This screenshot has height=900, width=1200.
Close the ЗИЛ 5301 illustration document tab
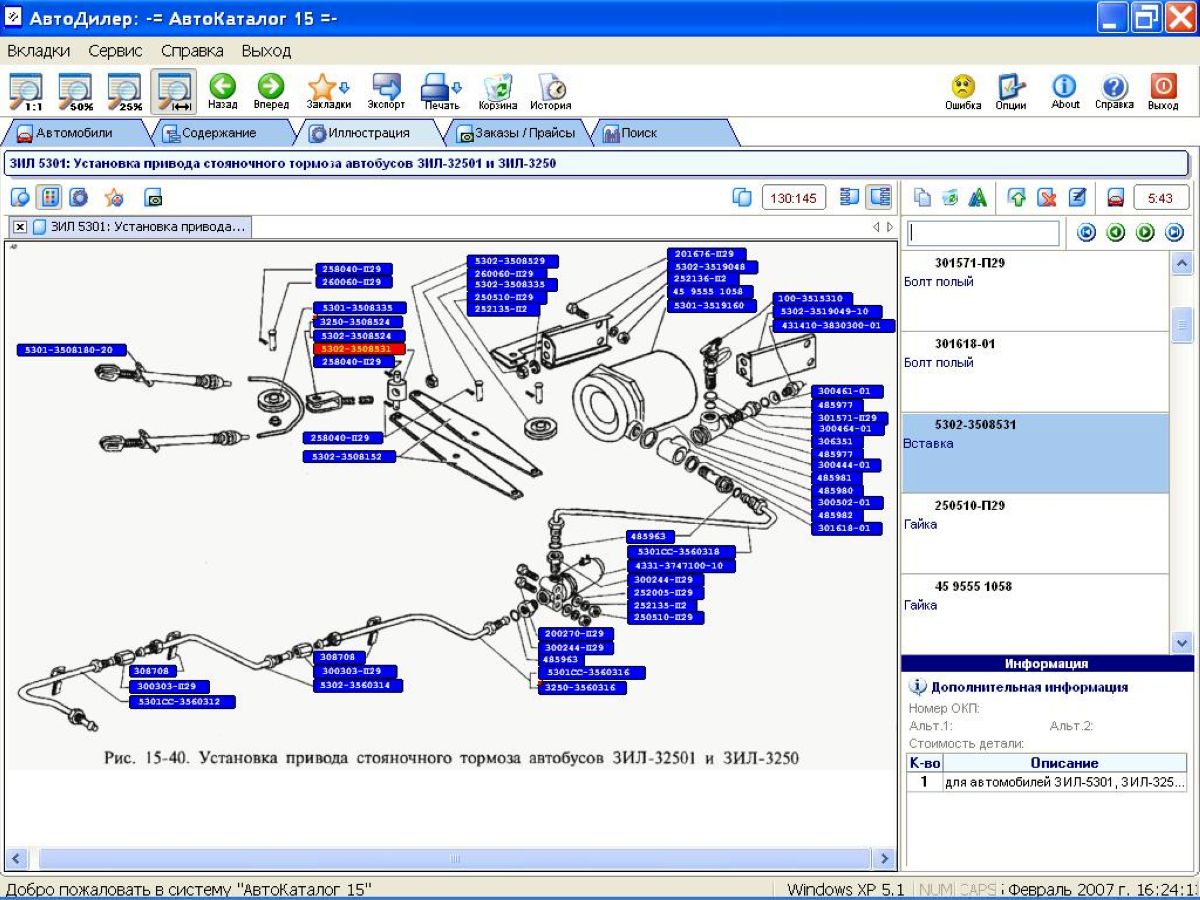click(x=20, y=227)
